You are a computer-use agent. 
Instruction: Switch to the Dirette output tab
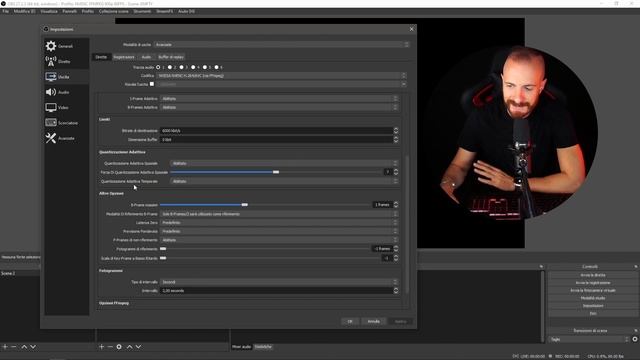click(x=101, y=57)
